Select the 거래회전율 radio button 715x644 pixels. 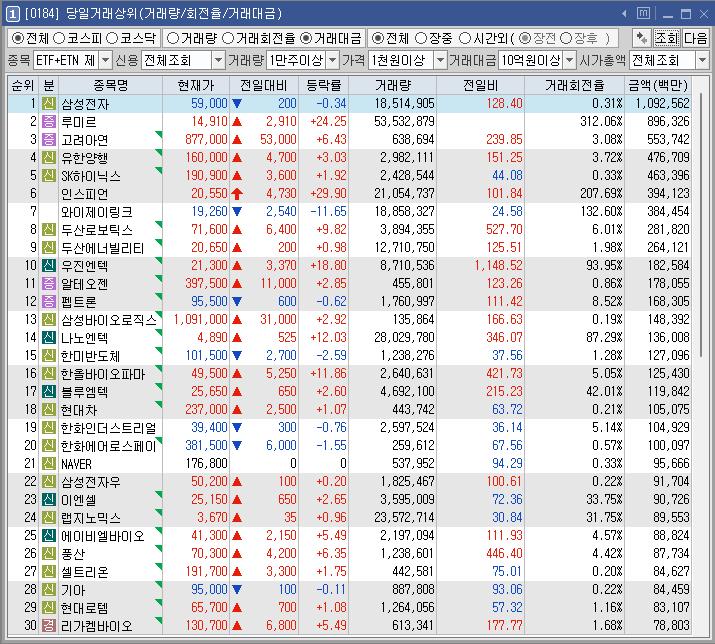pyautogui.click(x=228, y=38)
